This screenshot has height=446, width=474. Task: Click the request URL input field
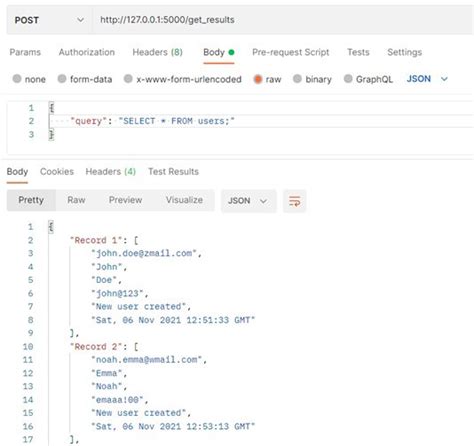[x=283, y=20]
